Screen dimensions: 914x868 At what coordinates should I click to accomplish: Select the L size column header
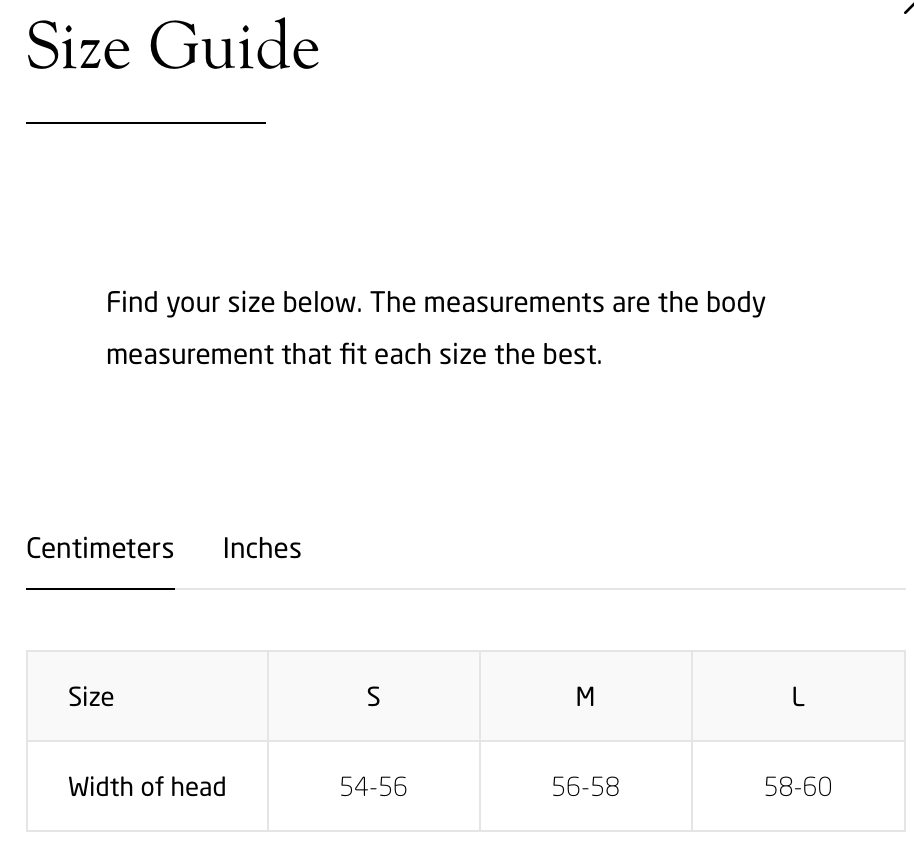(797, 697)
